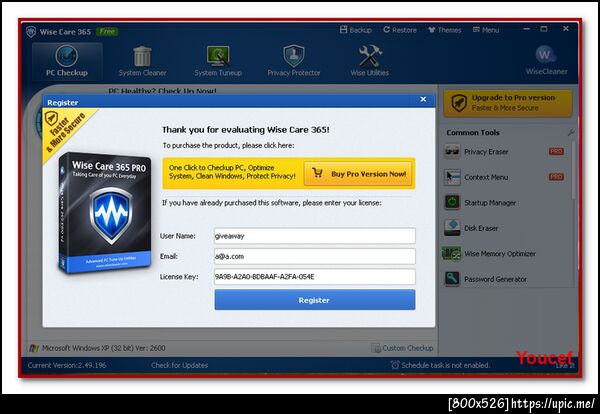Open the Themes option
This screenshot has height=414, width=600.
[x=445, y=30]
